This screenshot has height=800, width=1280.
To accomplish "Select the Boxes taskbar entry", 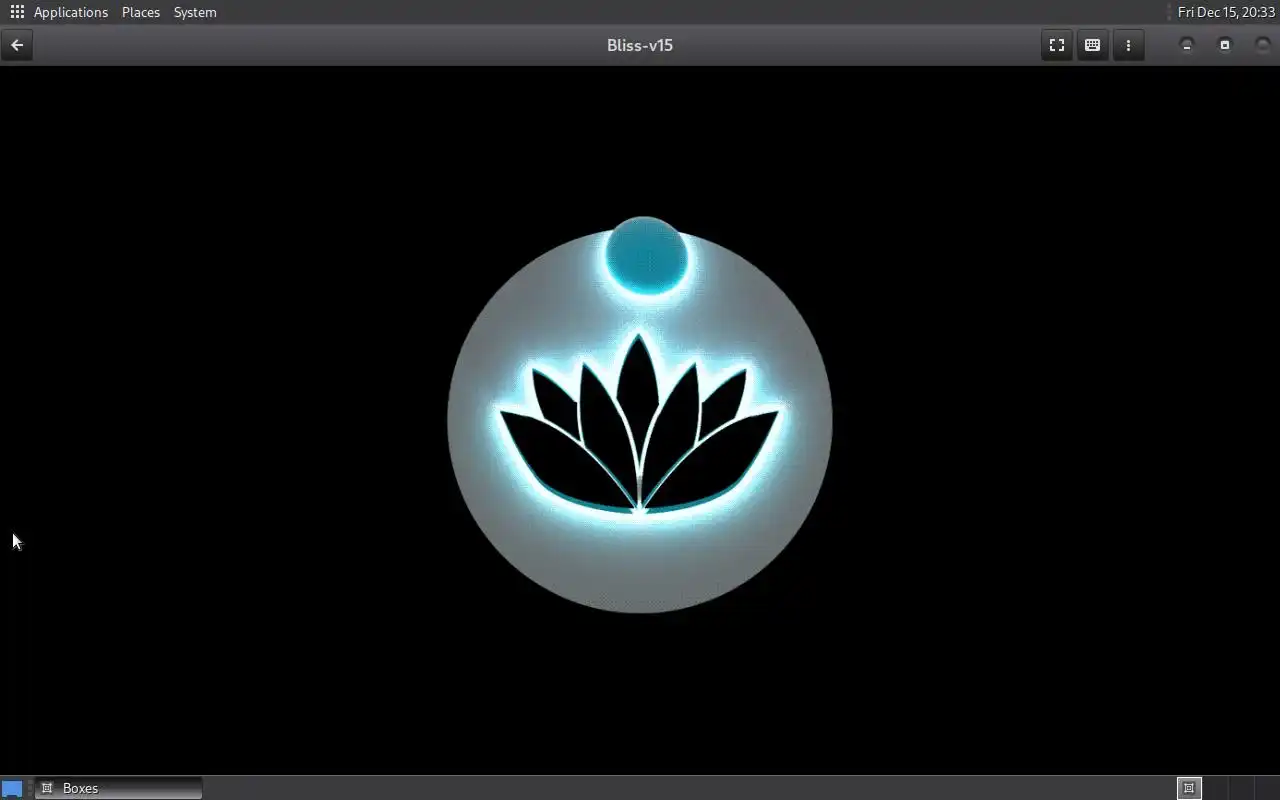I will click(118, 788).
